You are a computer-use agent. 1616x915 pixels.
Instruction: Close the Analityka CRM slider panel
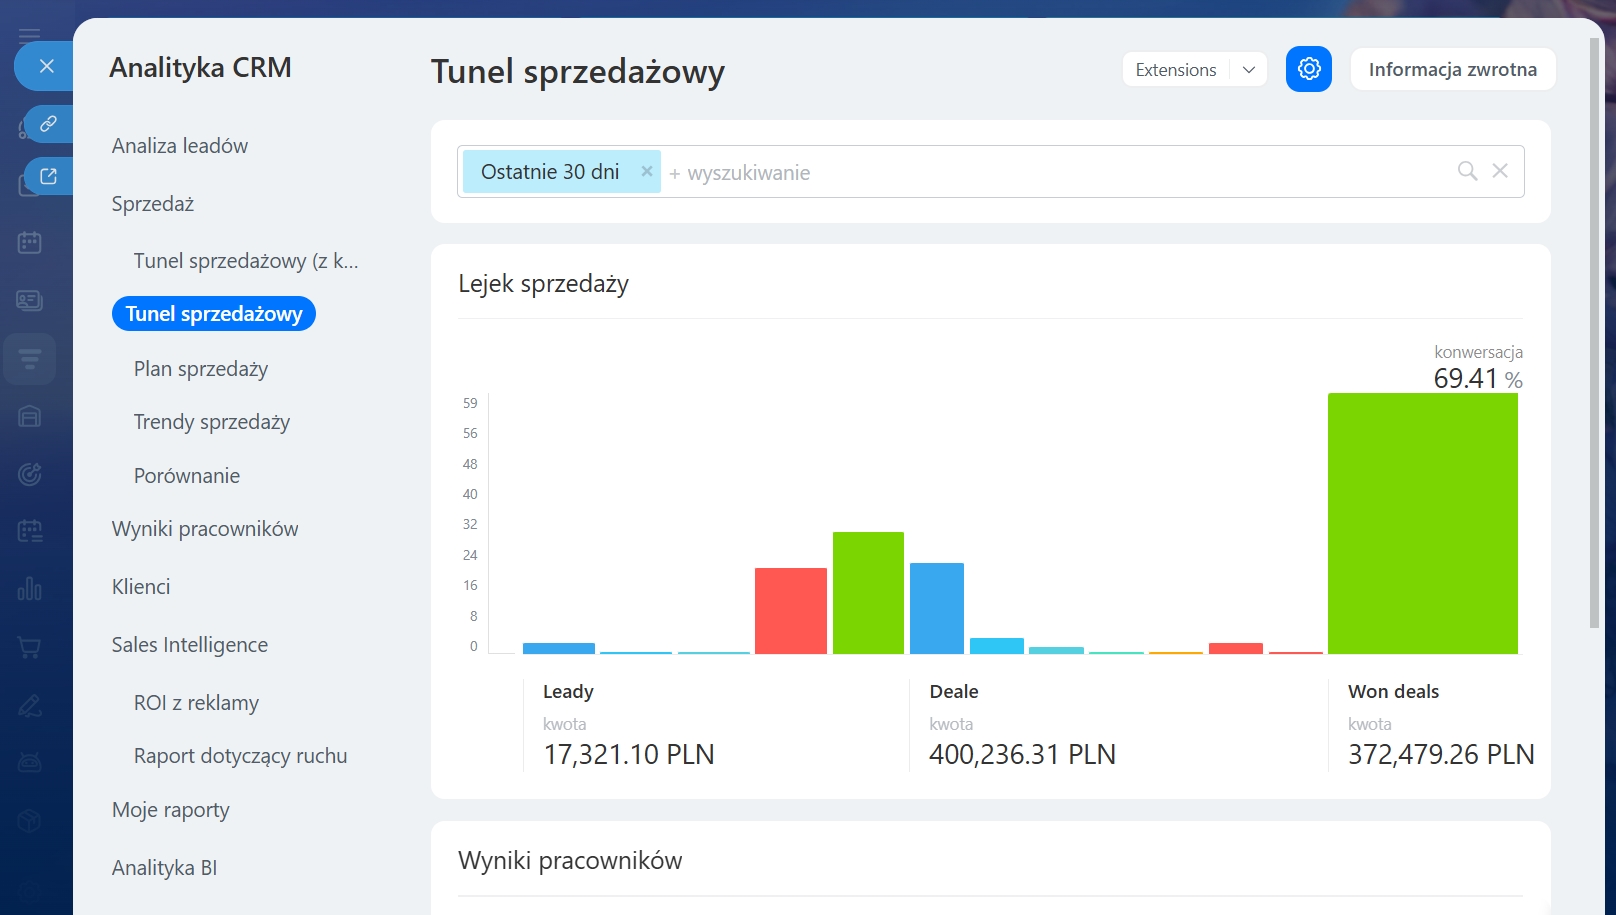click(46, 67)
